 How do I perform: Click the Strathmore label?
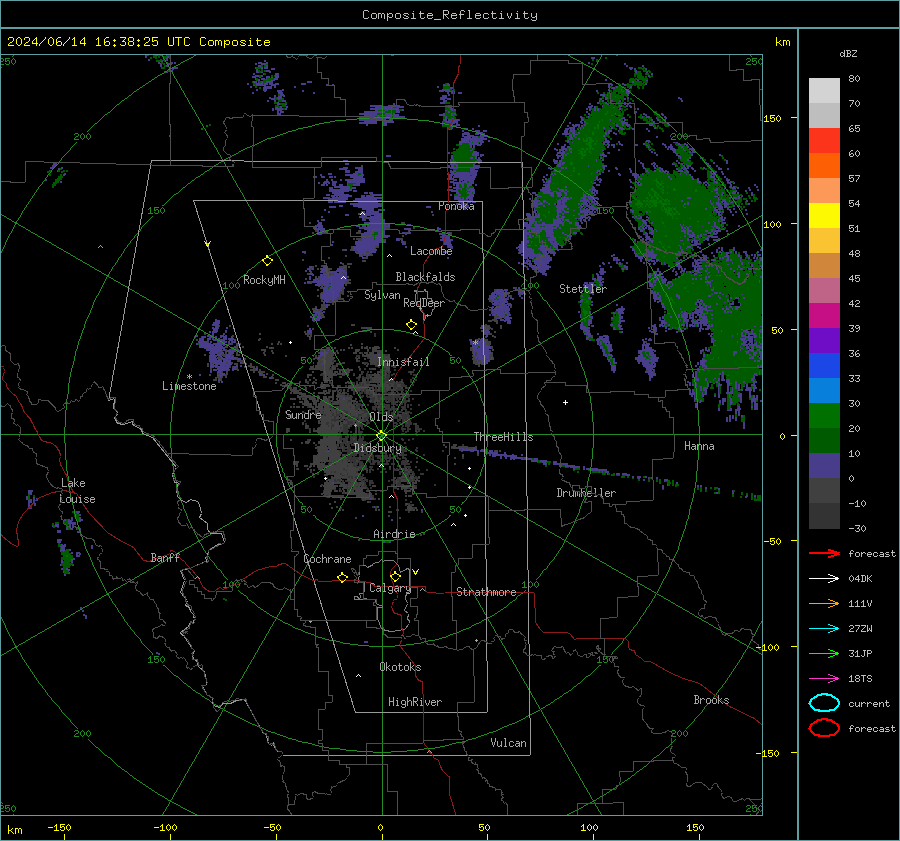point(486,592)
